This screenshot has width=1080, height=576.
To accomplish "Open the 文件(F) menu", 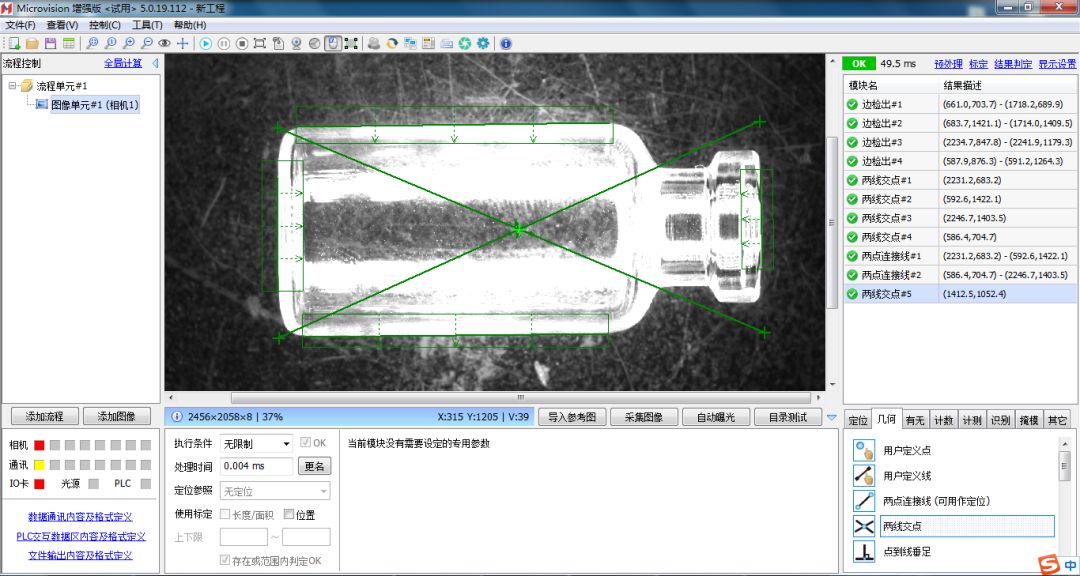I will coord(21,25).
